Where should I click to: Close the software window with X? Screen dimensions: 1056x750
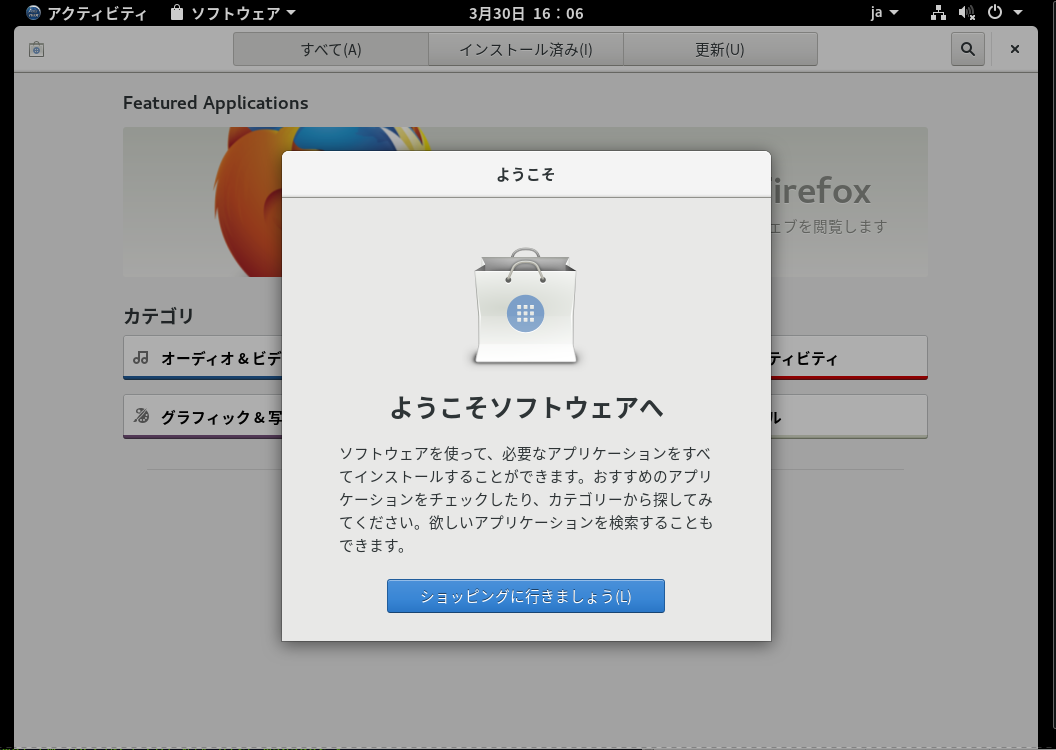pyautogui.click(x=1014, y=49)
